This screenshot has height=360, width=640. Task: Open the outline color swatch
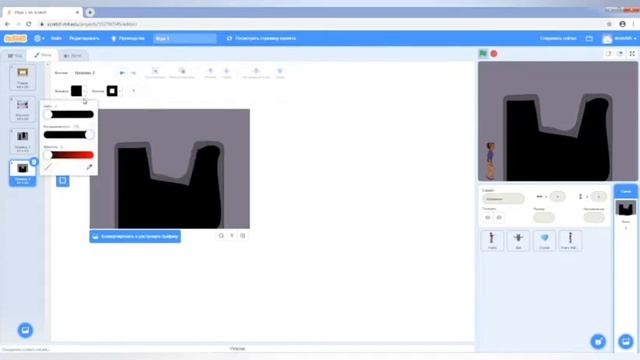112,91
